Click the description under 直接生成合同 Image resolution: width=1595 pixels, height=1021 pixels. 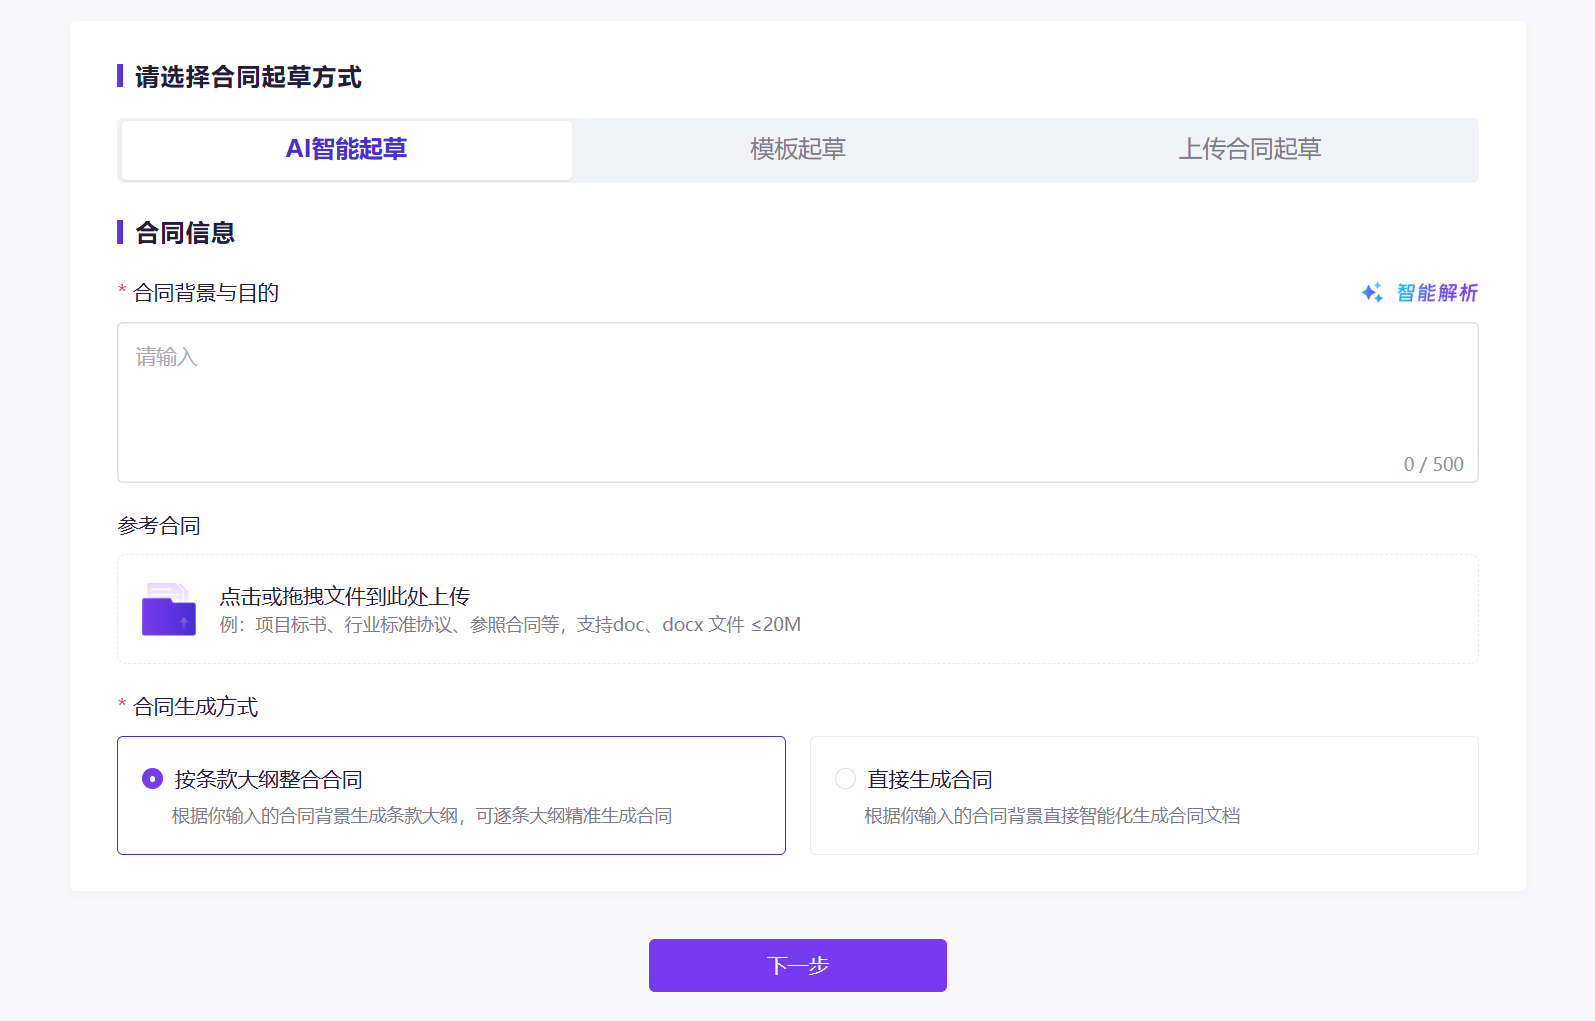[1052, 816]
